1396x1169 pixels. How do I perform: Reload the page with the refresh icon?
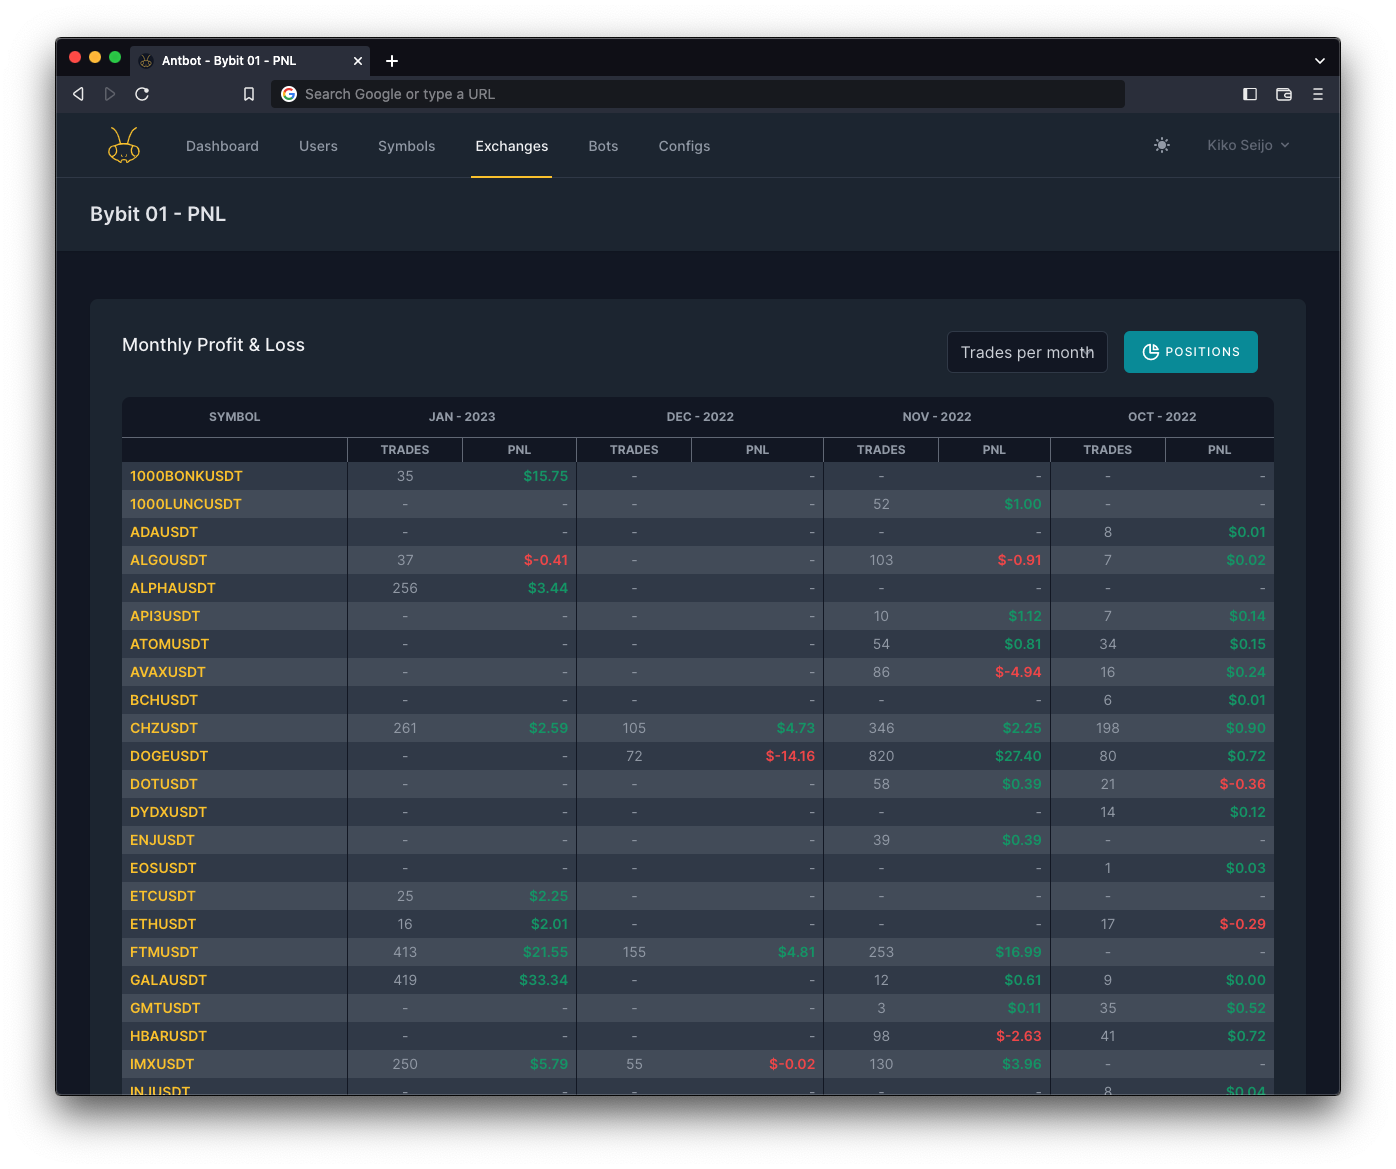tap(142, 94)
